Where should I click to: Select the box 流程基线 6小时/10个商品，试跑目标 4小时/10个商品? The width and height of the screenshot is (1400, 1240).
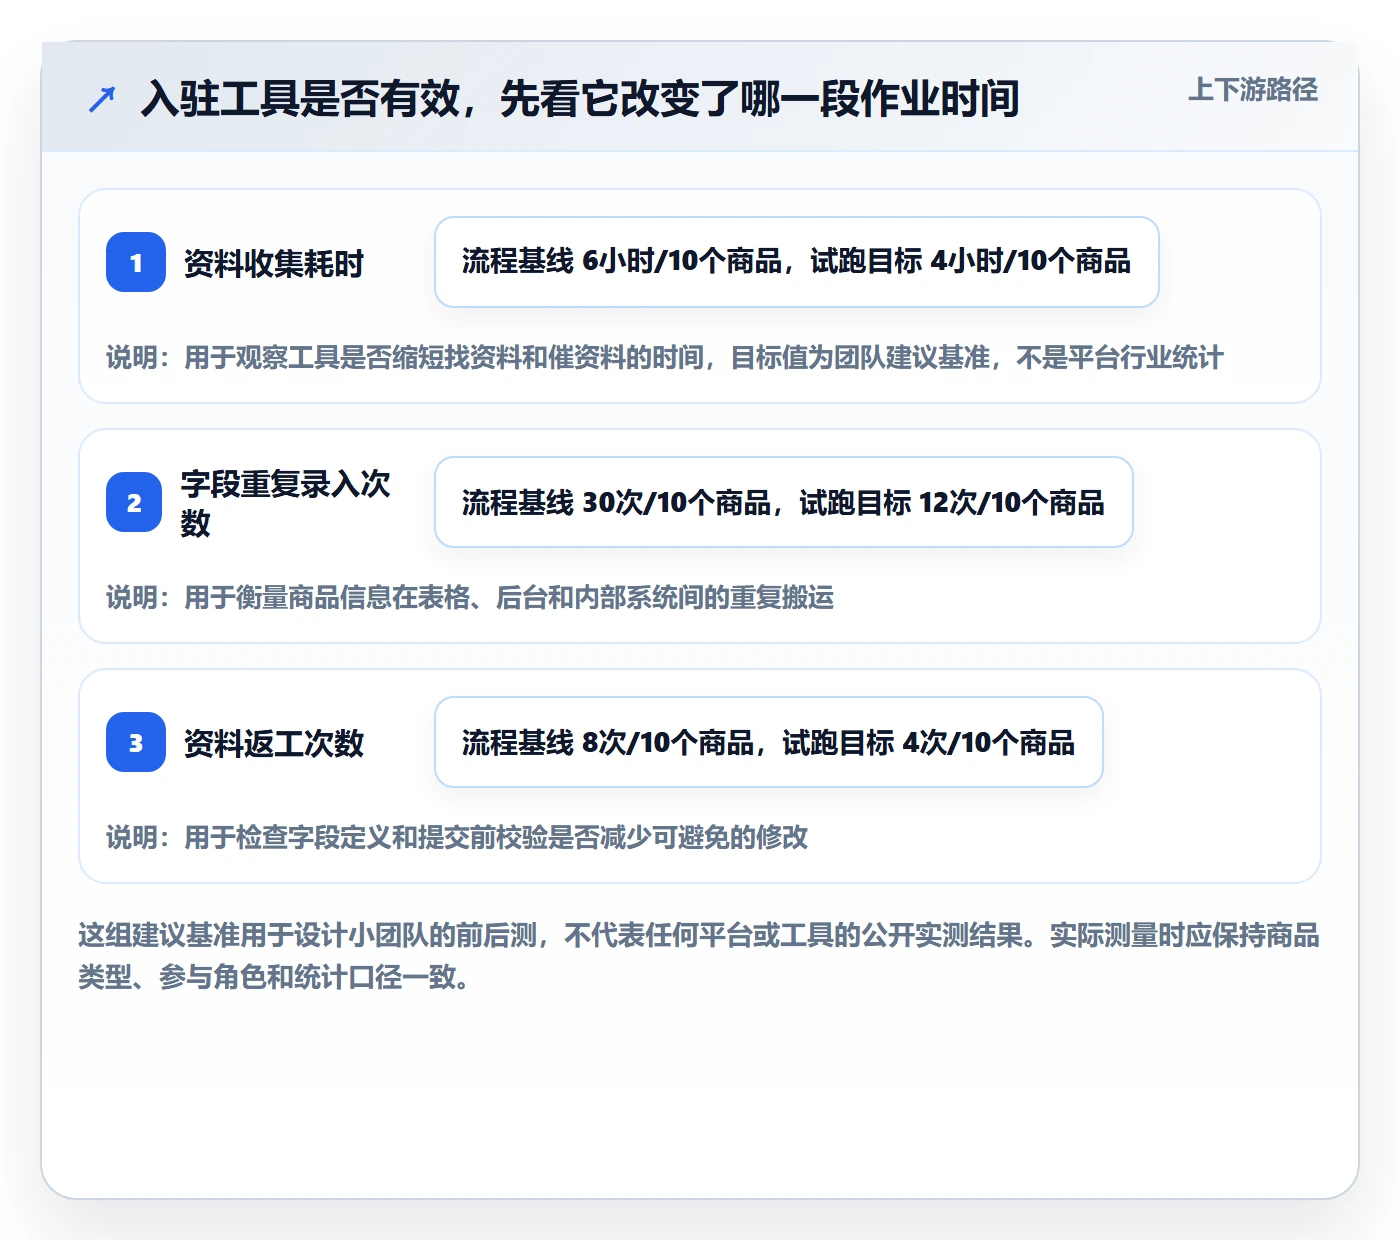(x=797, y=262)
